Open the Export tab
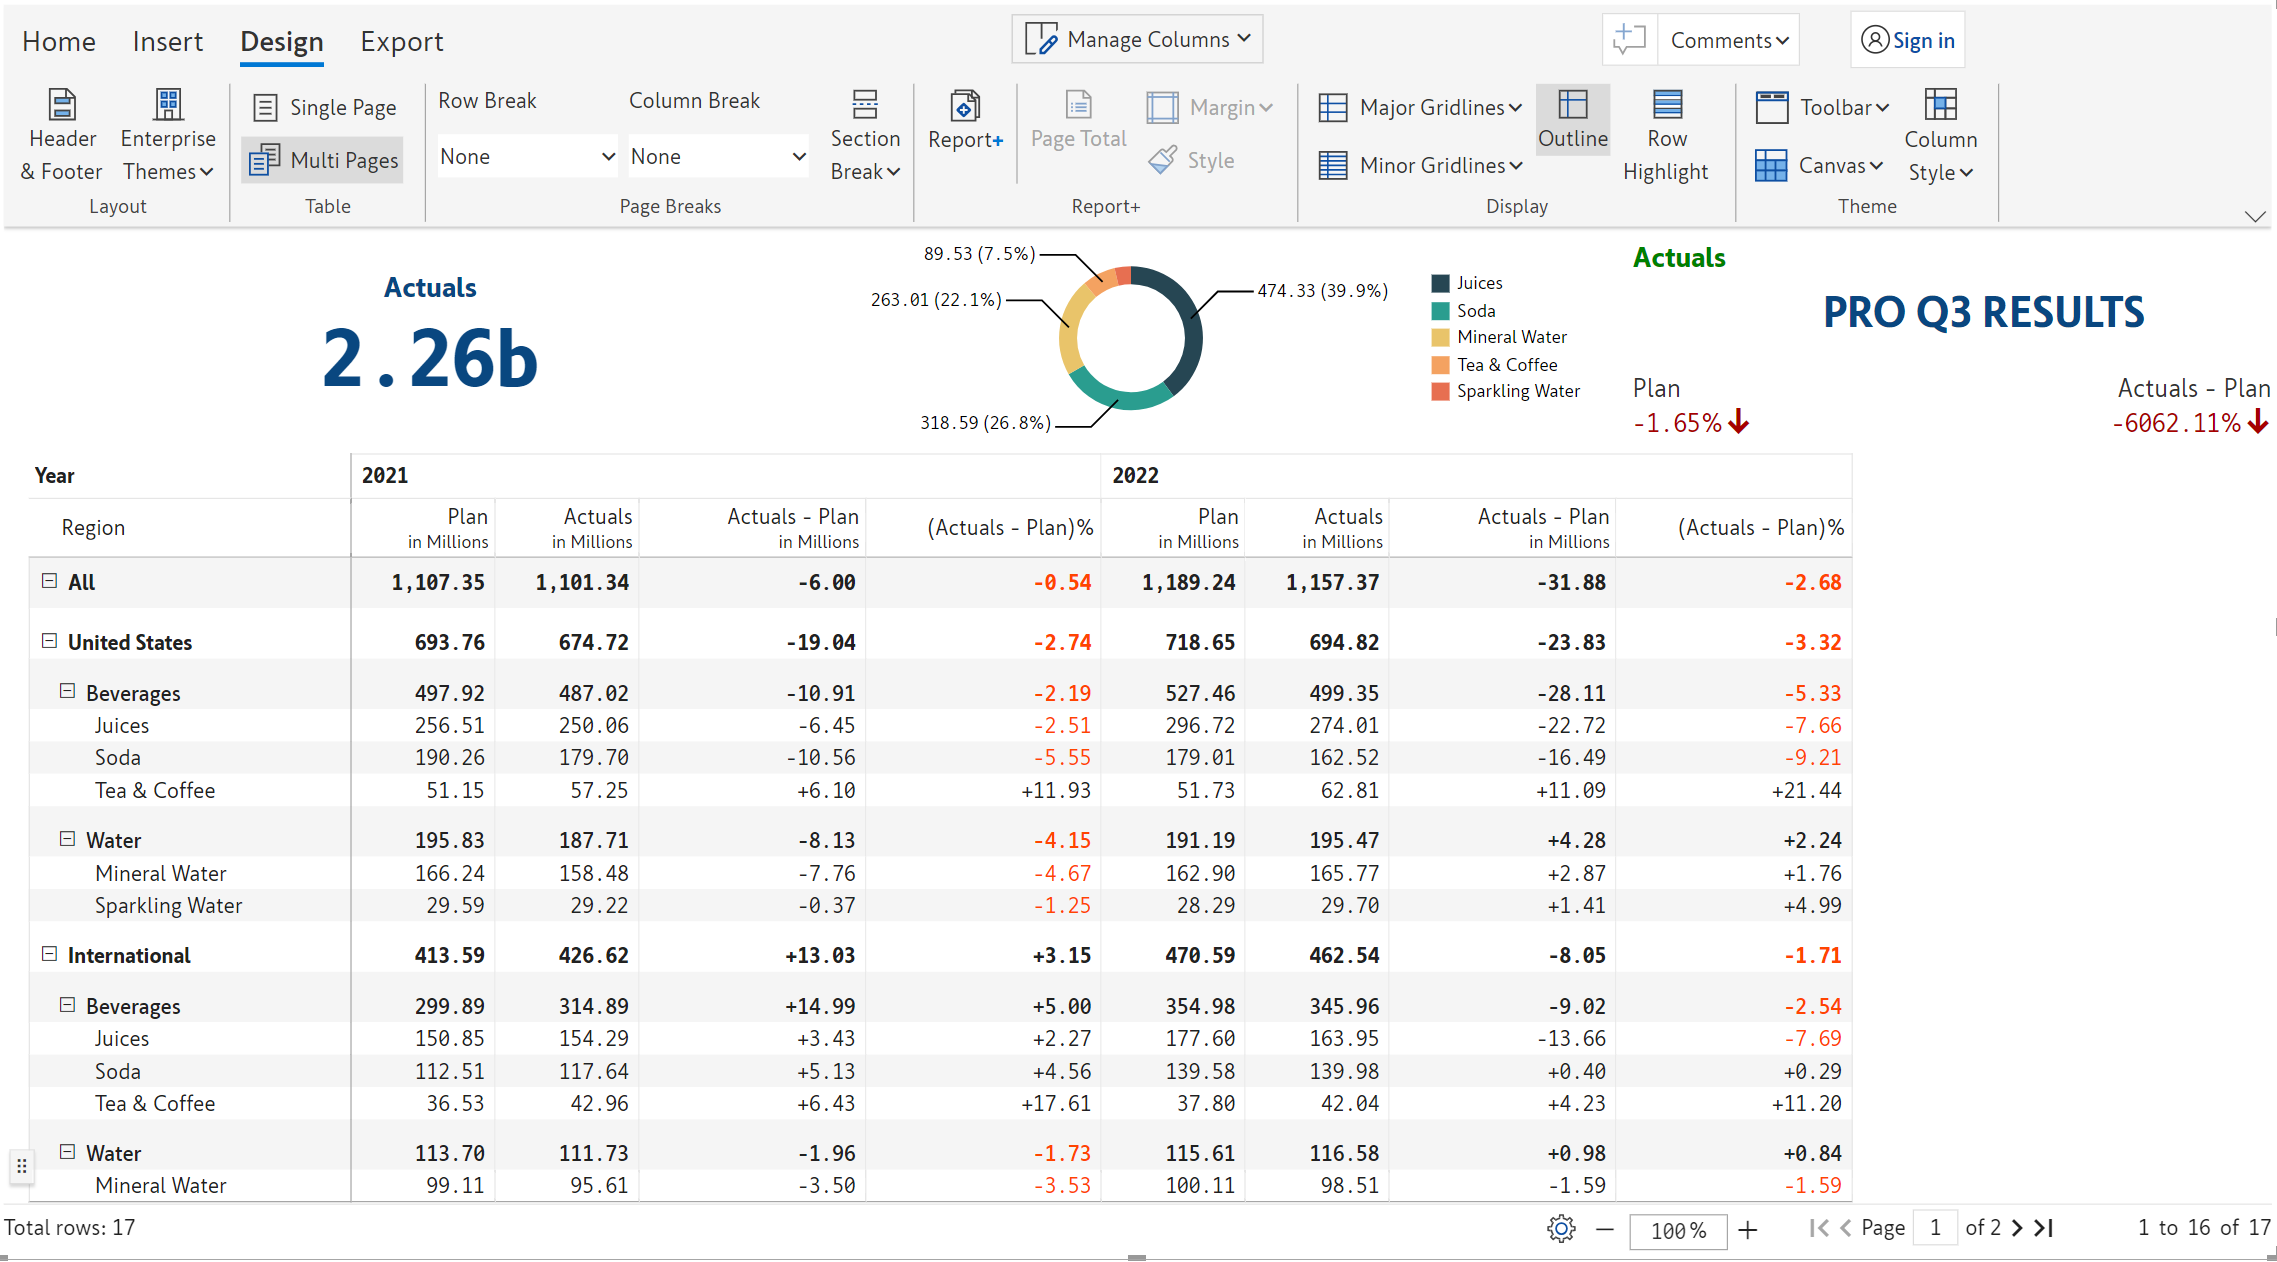The height and width of the screenshot is (1262, 2277). point(401,42)
